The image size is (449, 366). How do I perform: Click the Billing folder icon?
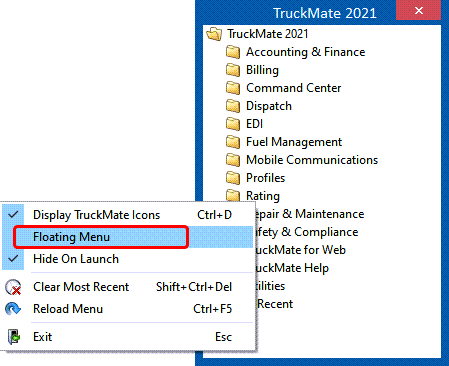[233, 70]
